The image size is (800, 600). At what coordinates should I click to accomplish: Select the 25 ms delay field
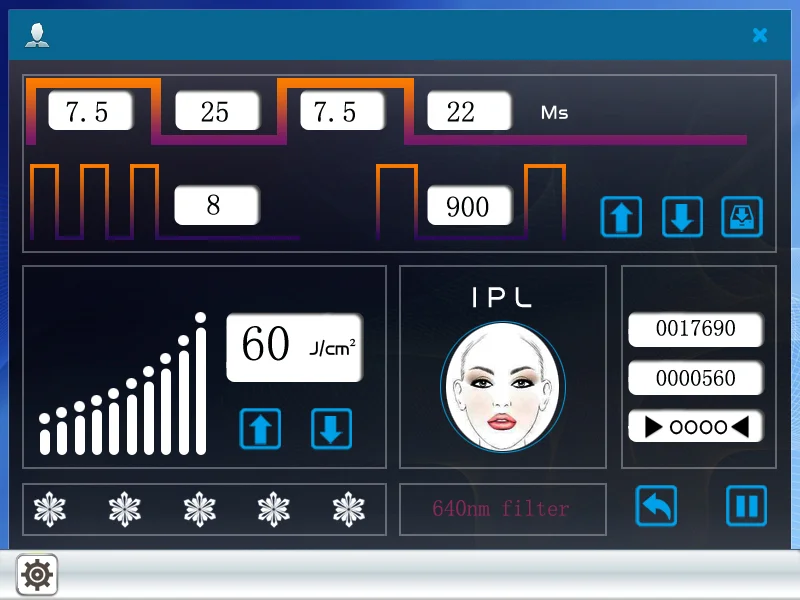(217, 112)
